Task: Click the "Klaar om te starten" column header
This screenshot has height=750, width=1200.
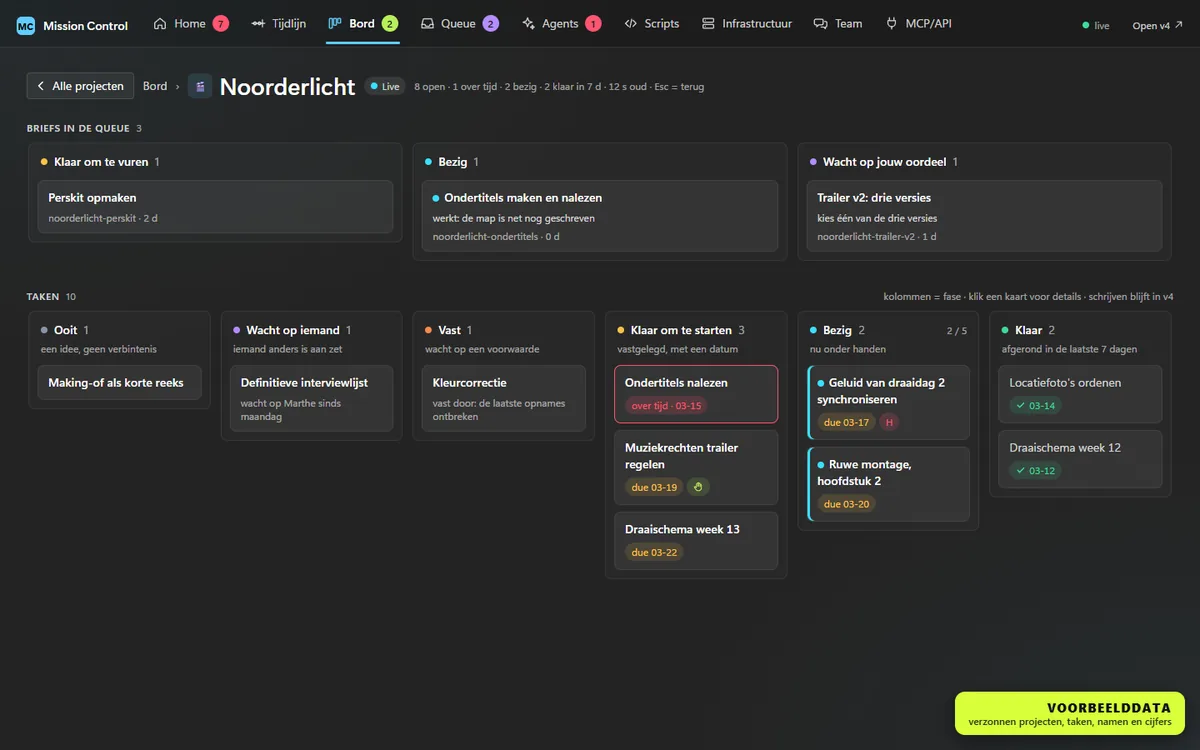Action: [681, 330]
